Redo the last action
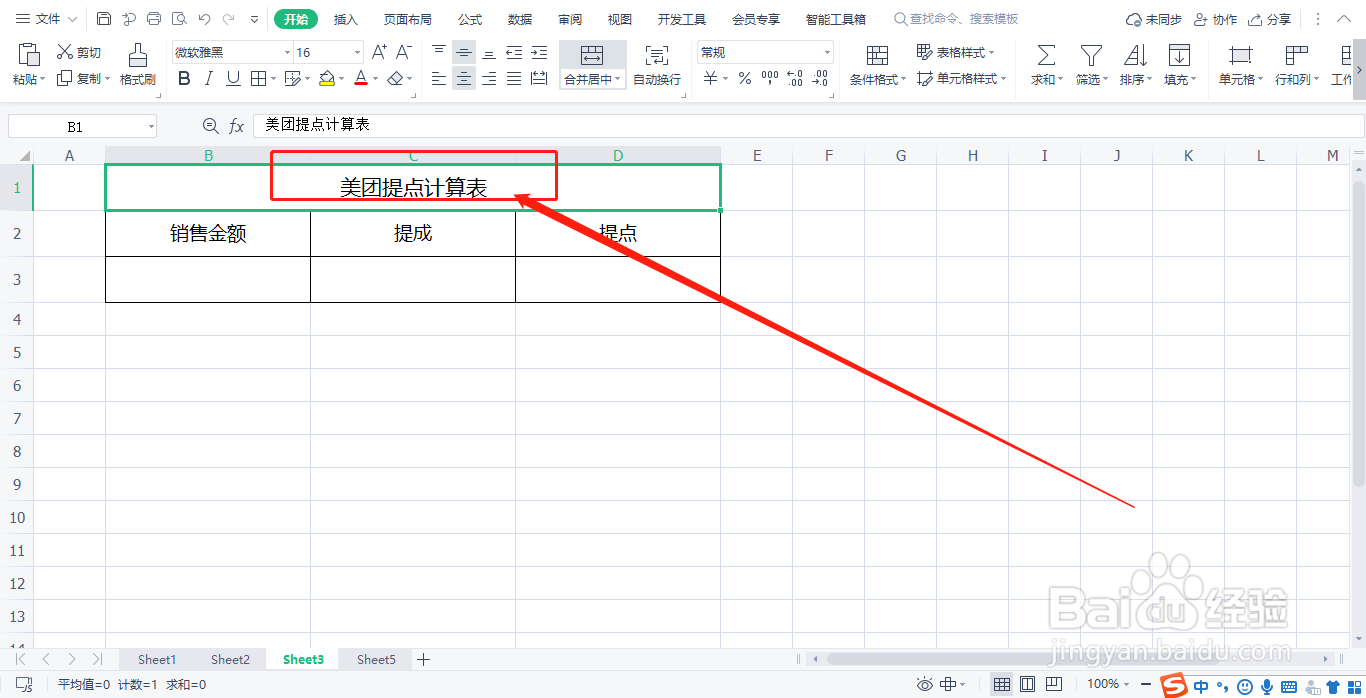This screenshot has height=698, width=1366. tap(229, 19)
